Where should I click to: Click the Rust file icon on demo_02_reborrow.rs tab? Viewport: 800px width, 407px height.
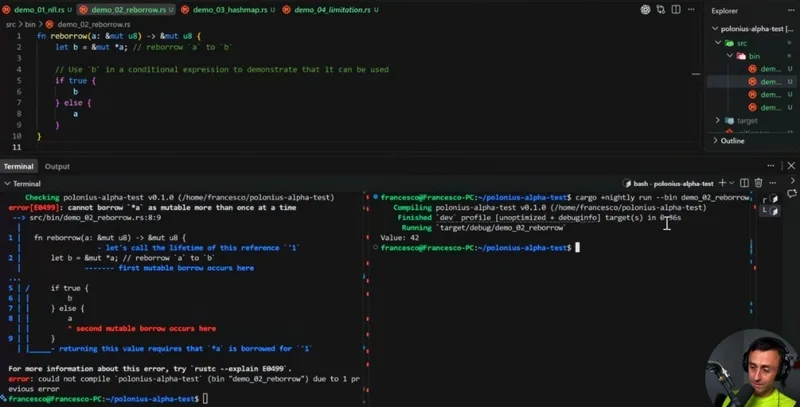coord(83,10)
